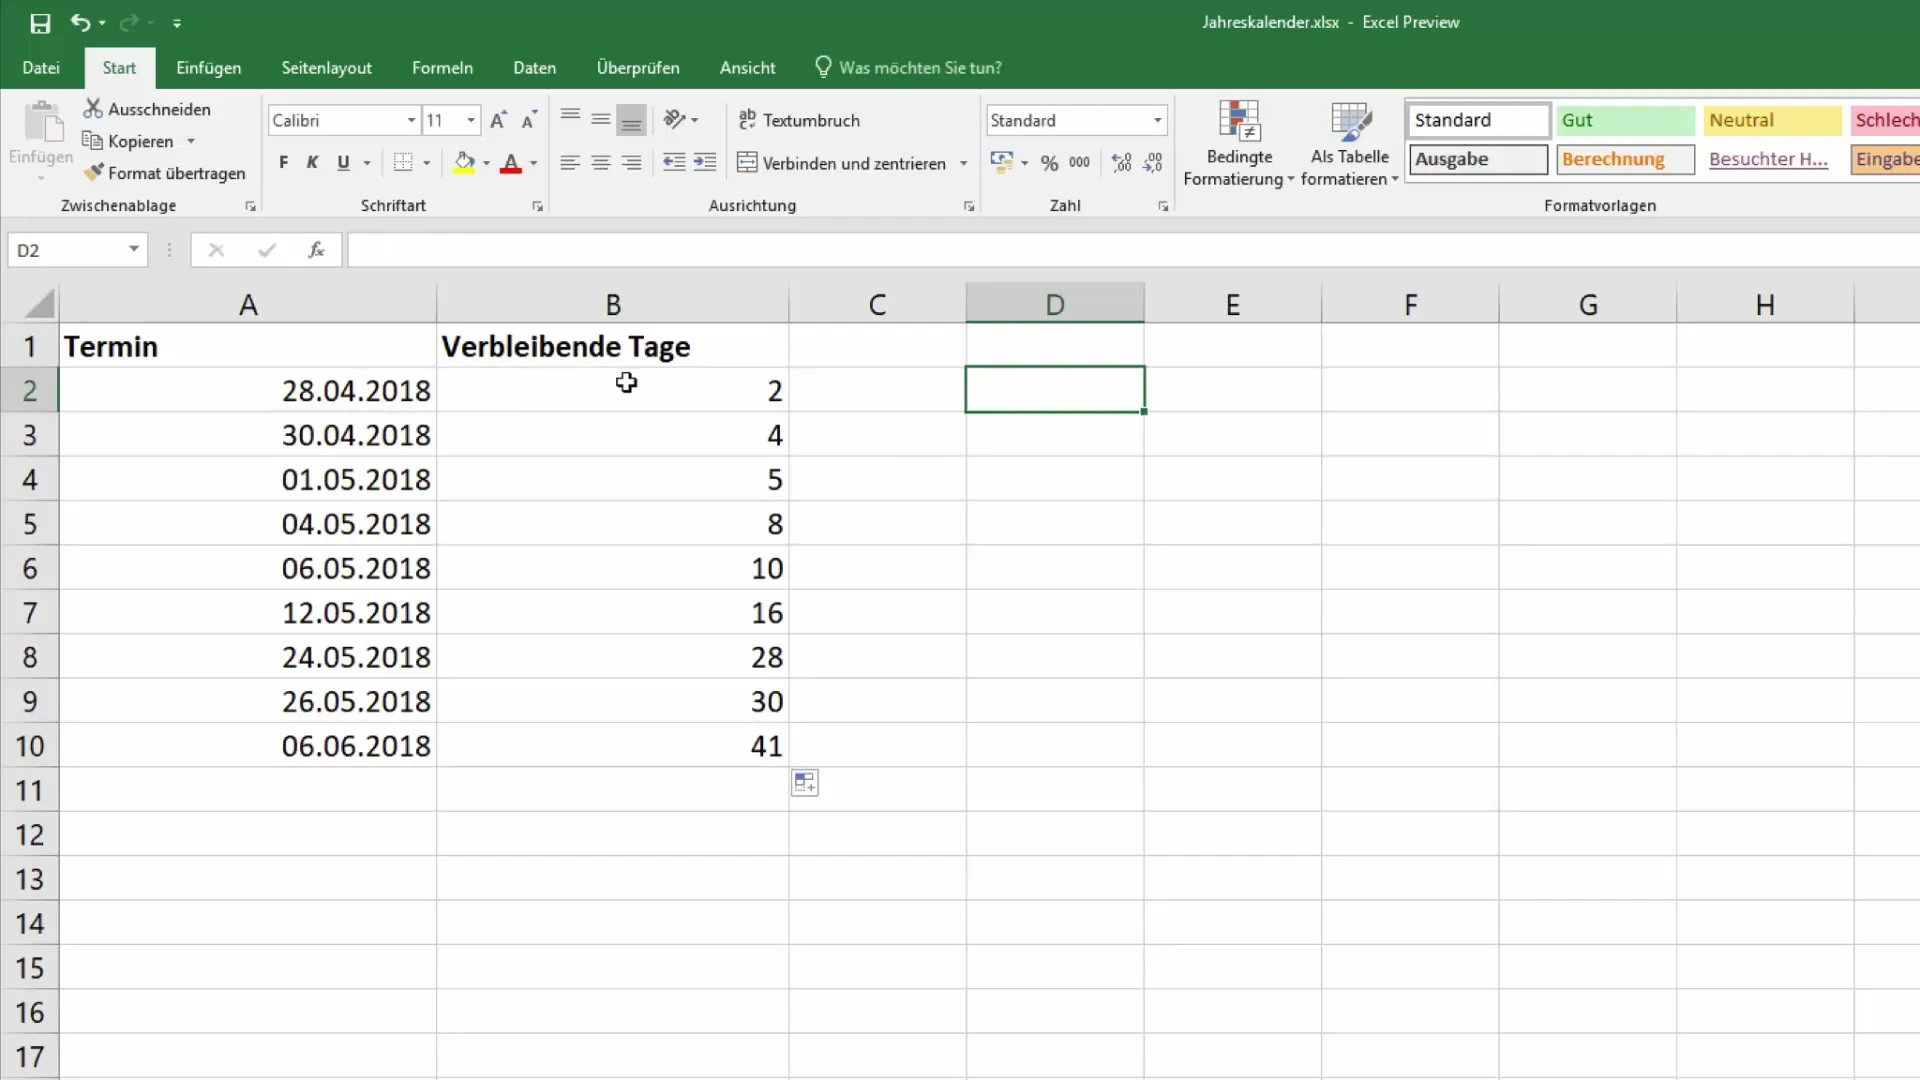Screen dimensions: 1920x1080
Task: Click the Kopieren copy button
Action: click(x=128, y=141)
